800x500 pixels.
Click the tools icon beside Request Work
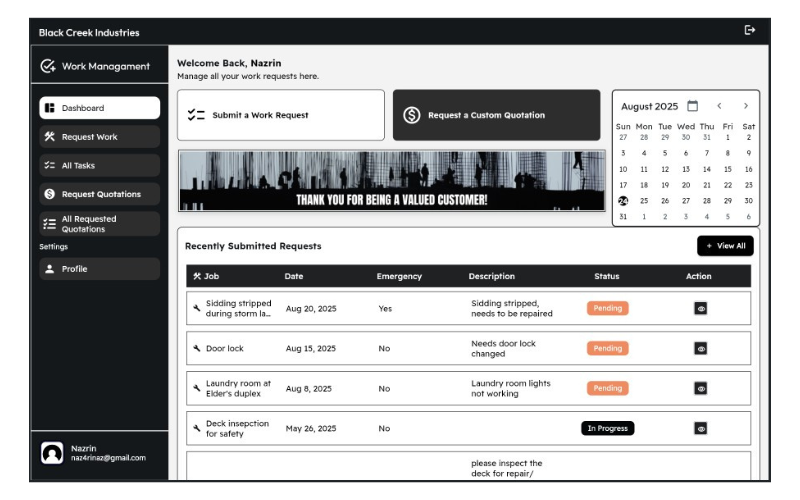pos(49,137)
